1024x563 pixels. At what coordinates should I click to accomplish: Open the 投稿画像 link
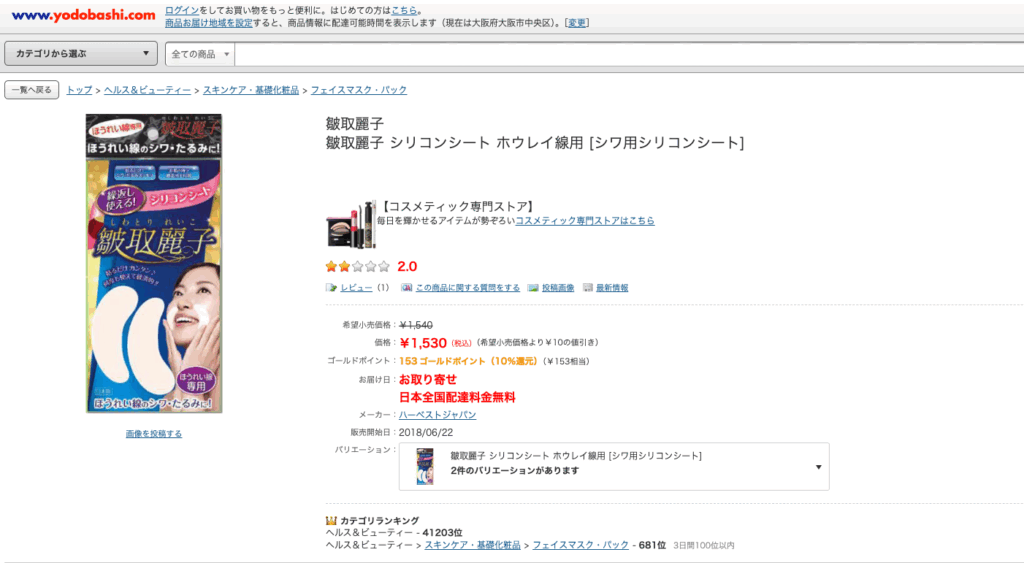tap(558, 287)
